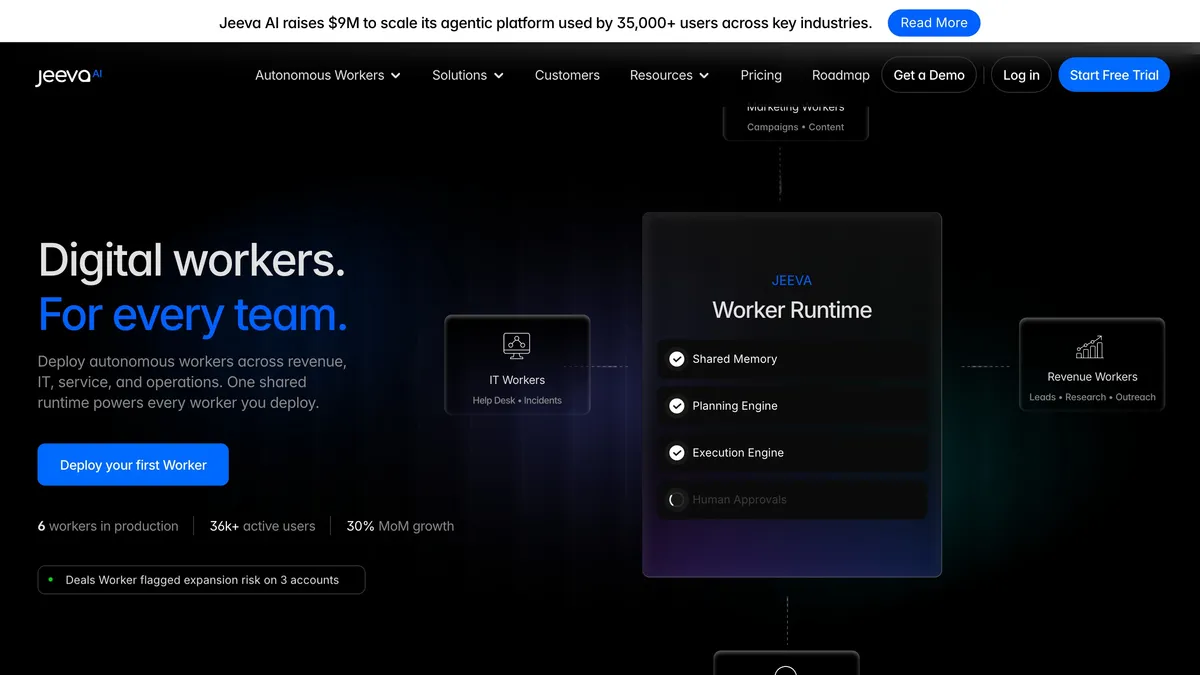The width and height of the screenshot is (1200, 675).
Task: Toggle the Shared Memory checkmark
Action: [x=677, y=359]
